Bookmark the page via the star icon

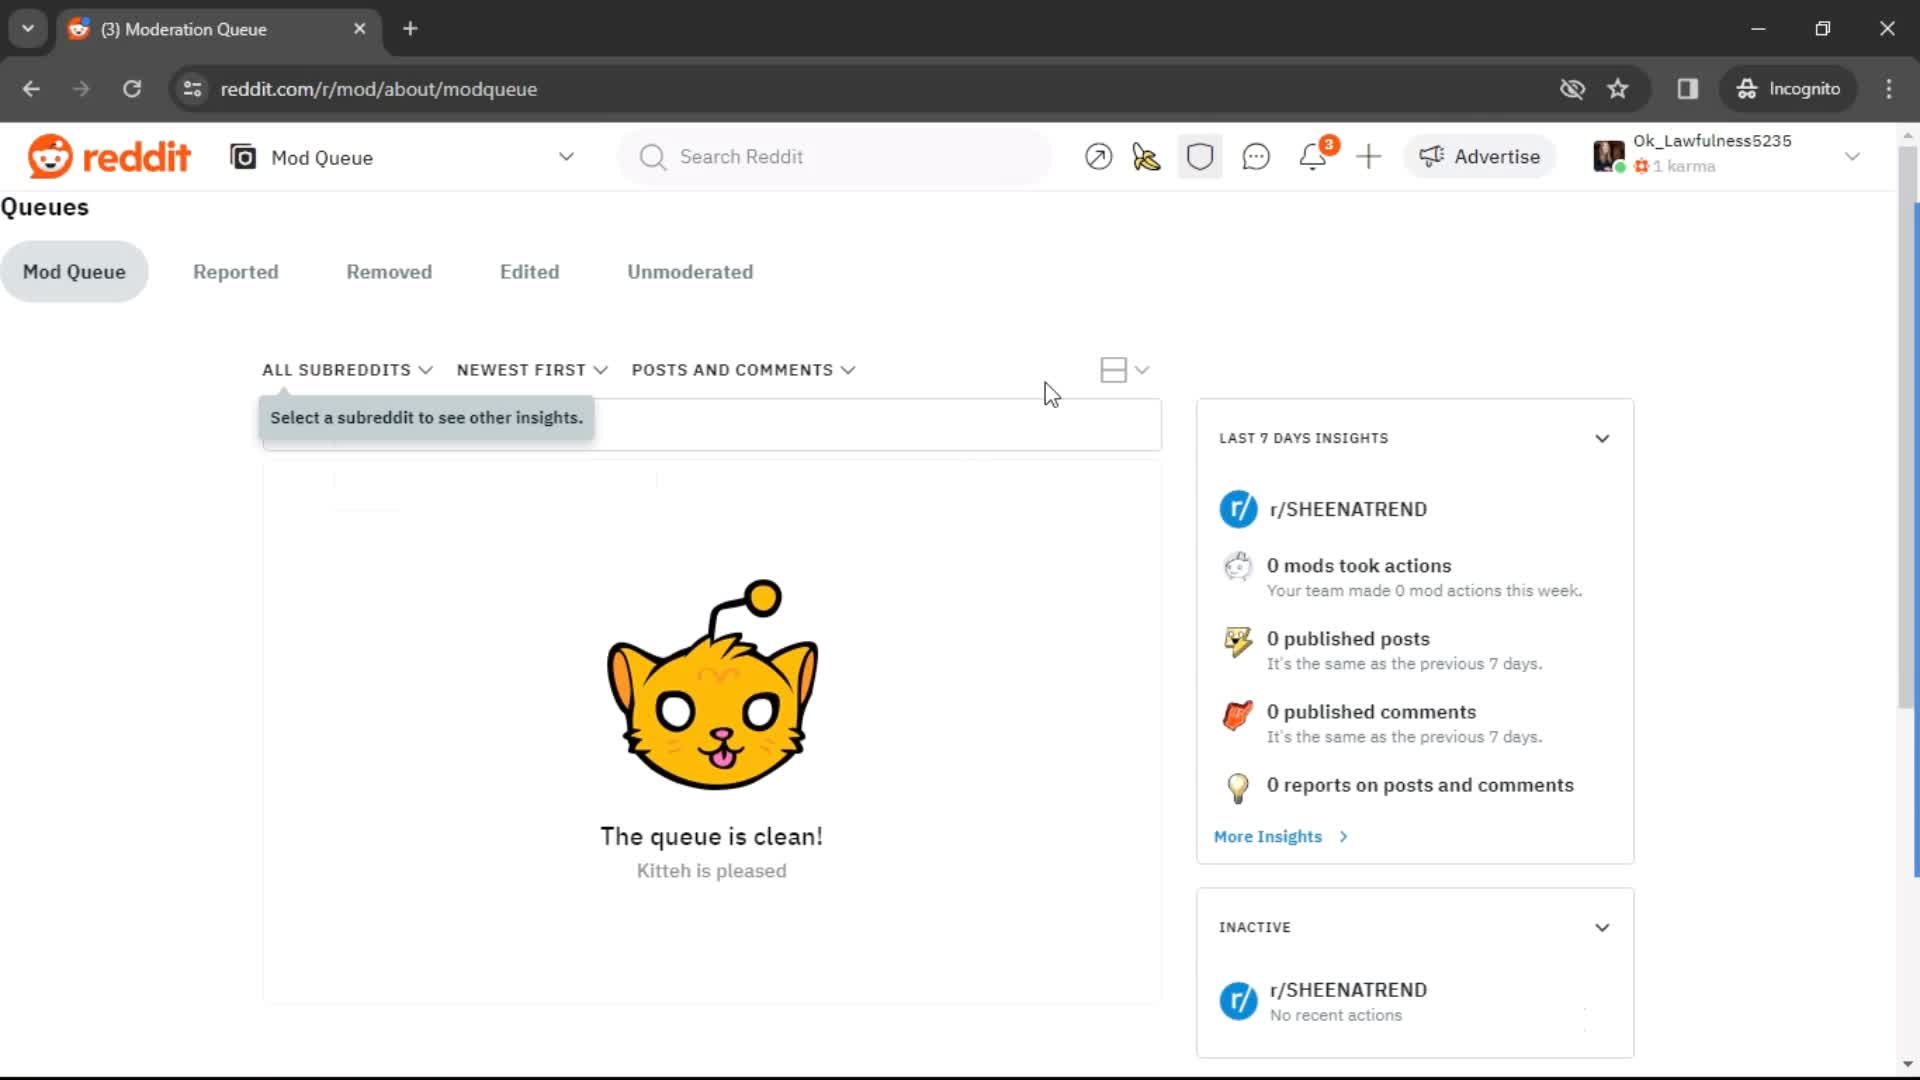point(1618,89)
